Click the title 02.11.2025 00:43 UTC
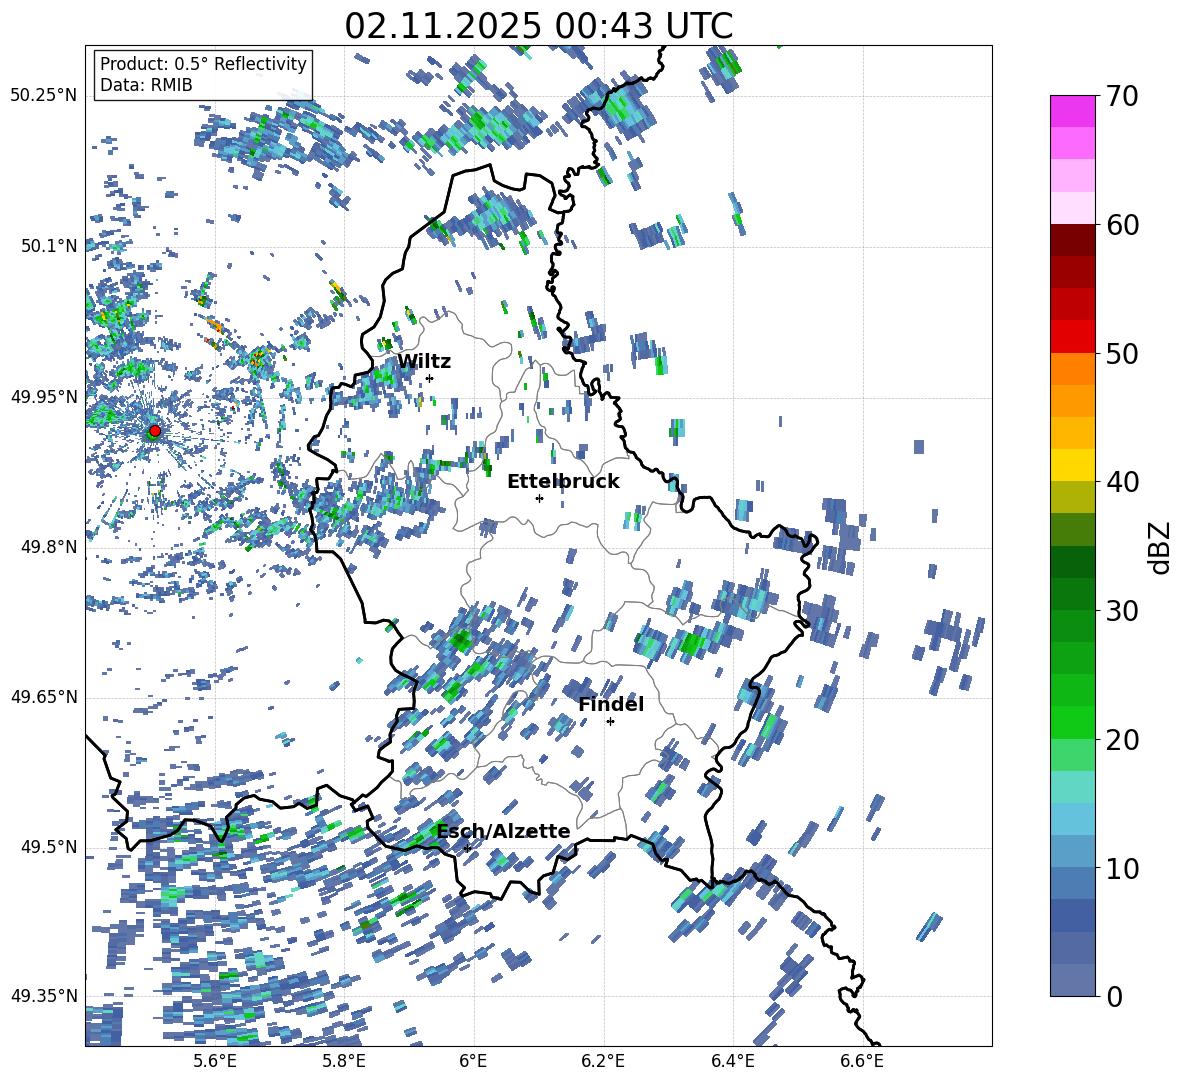The height and width of the screenshot is (1081, 1184). coord(538,26)
